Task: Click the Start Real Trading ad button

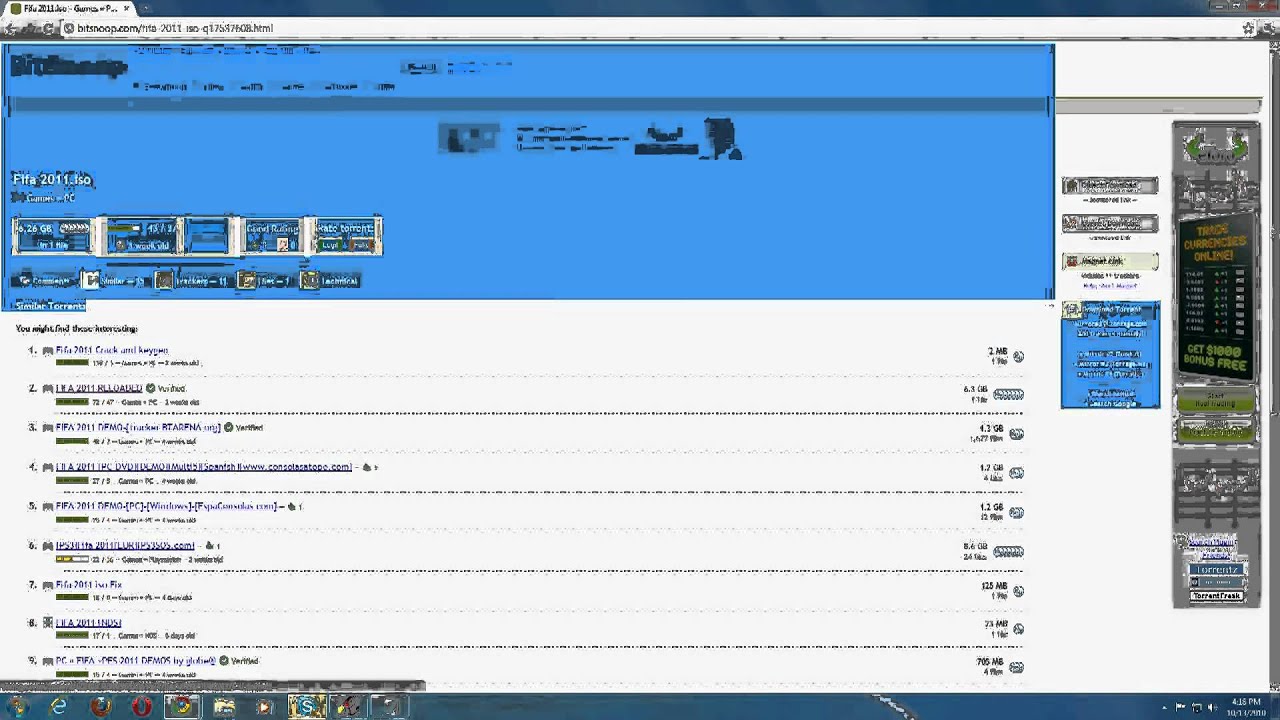Action: coord(1216,400)
